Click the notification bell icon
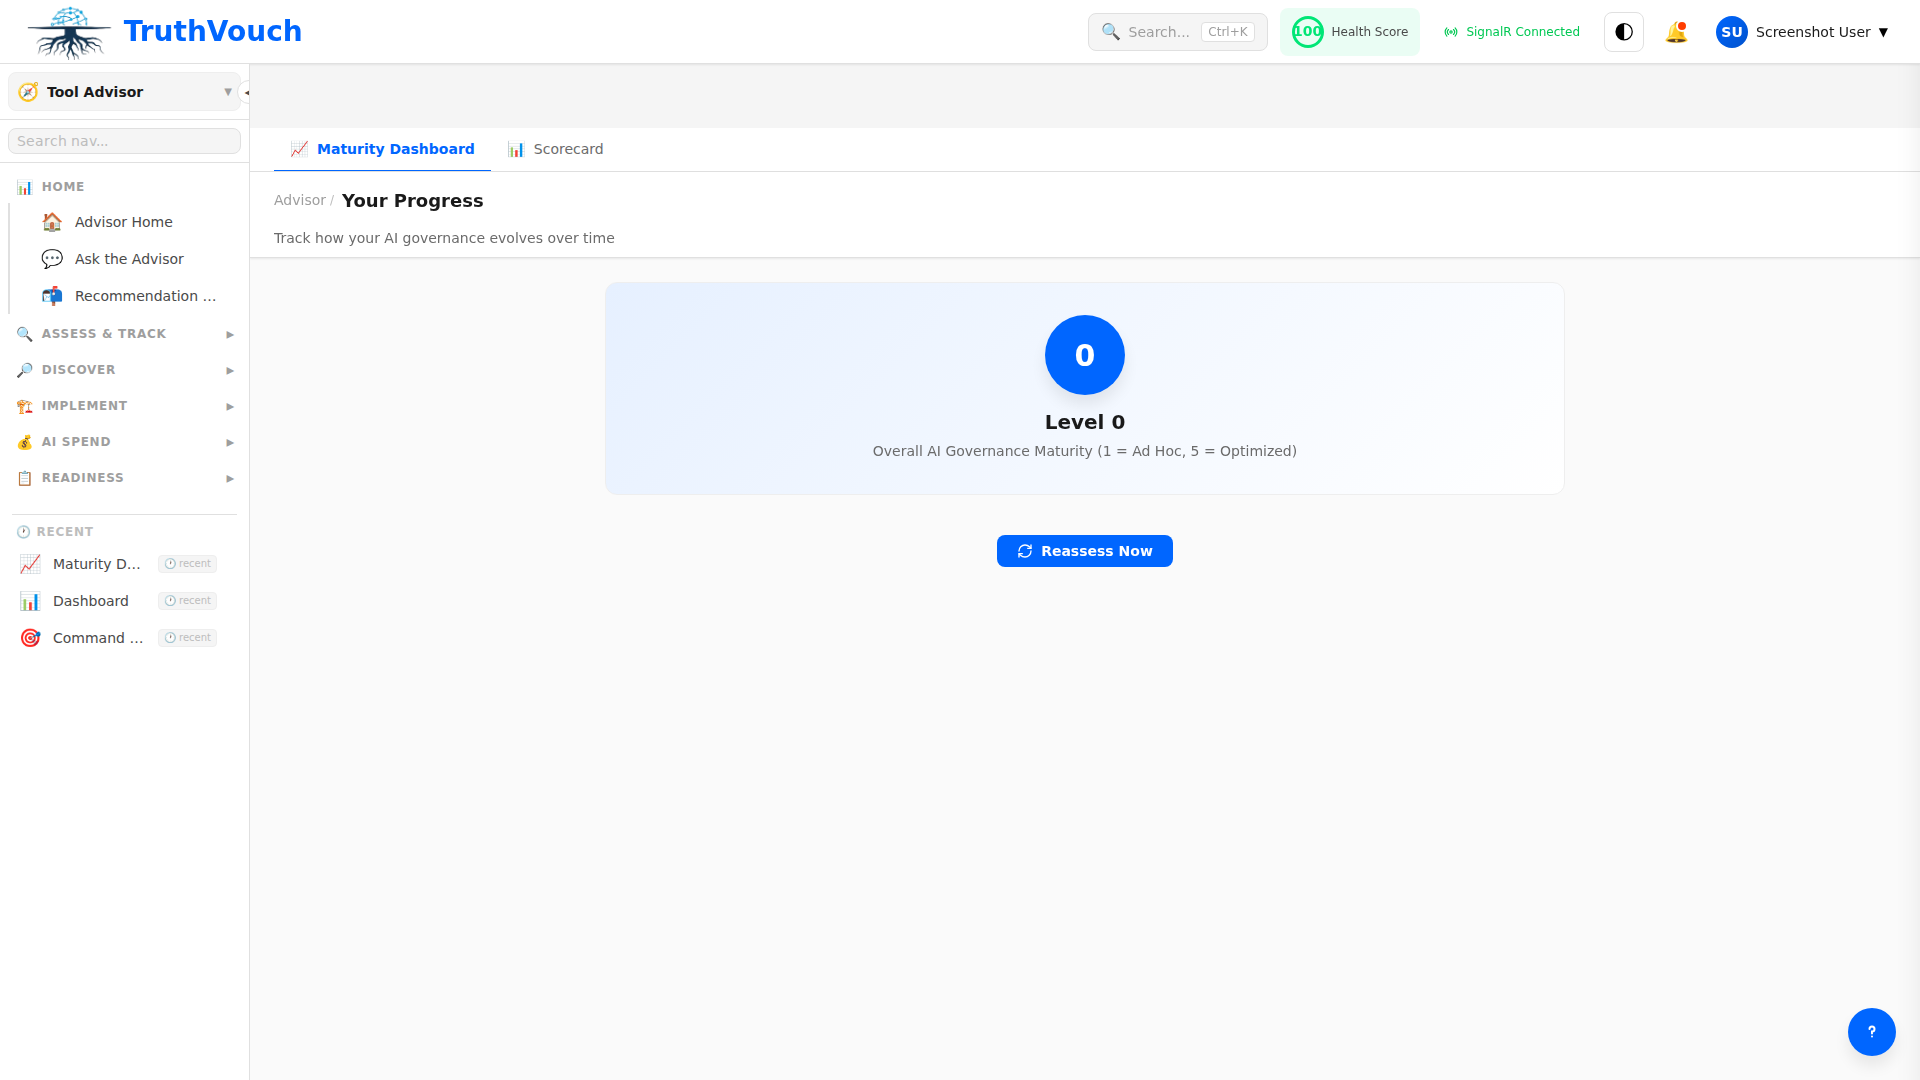The width and height of the screenshot is (1920, 1080). click(1676, 32)
